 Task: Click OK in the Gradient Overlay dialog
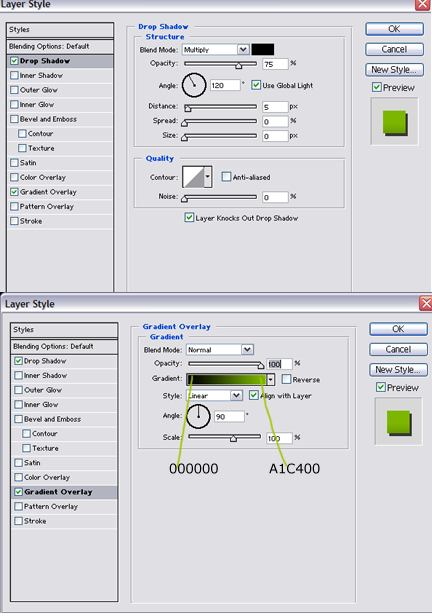(398, 329)
